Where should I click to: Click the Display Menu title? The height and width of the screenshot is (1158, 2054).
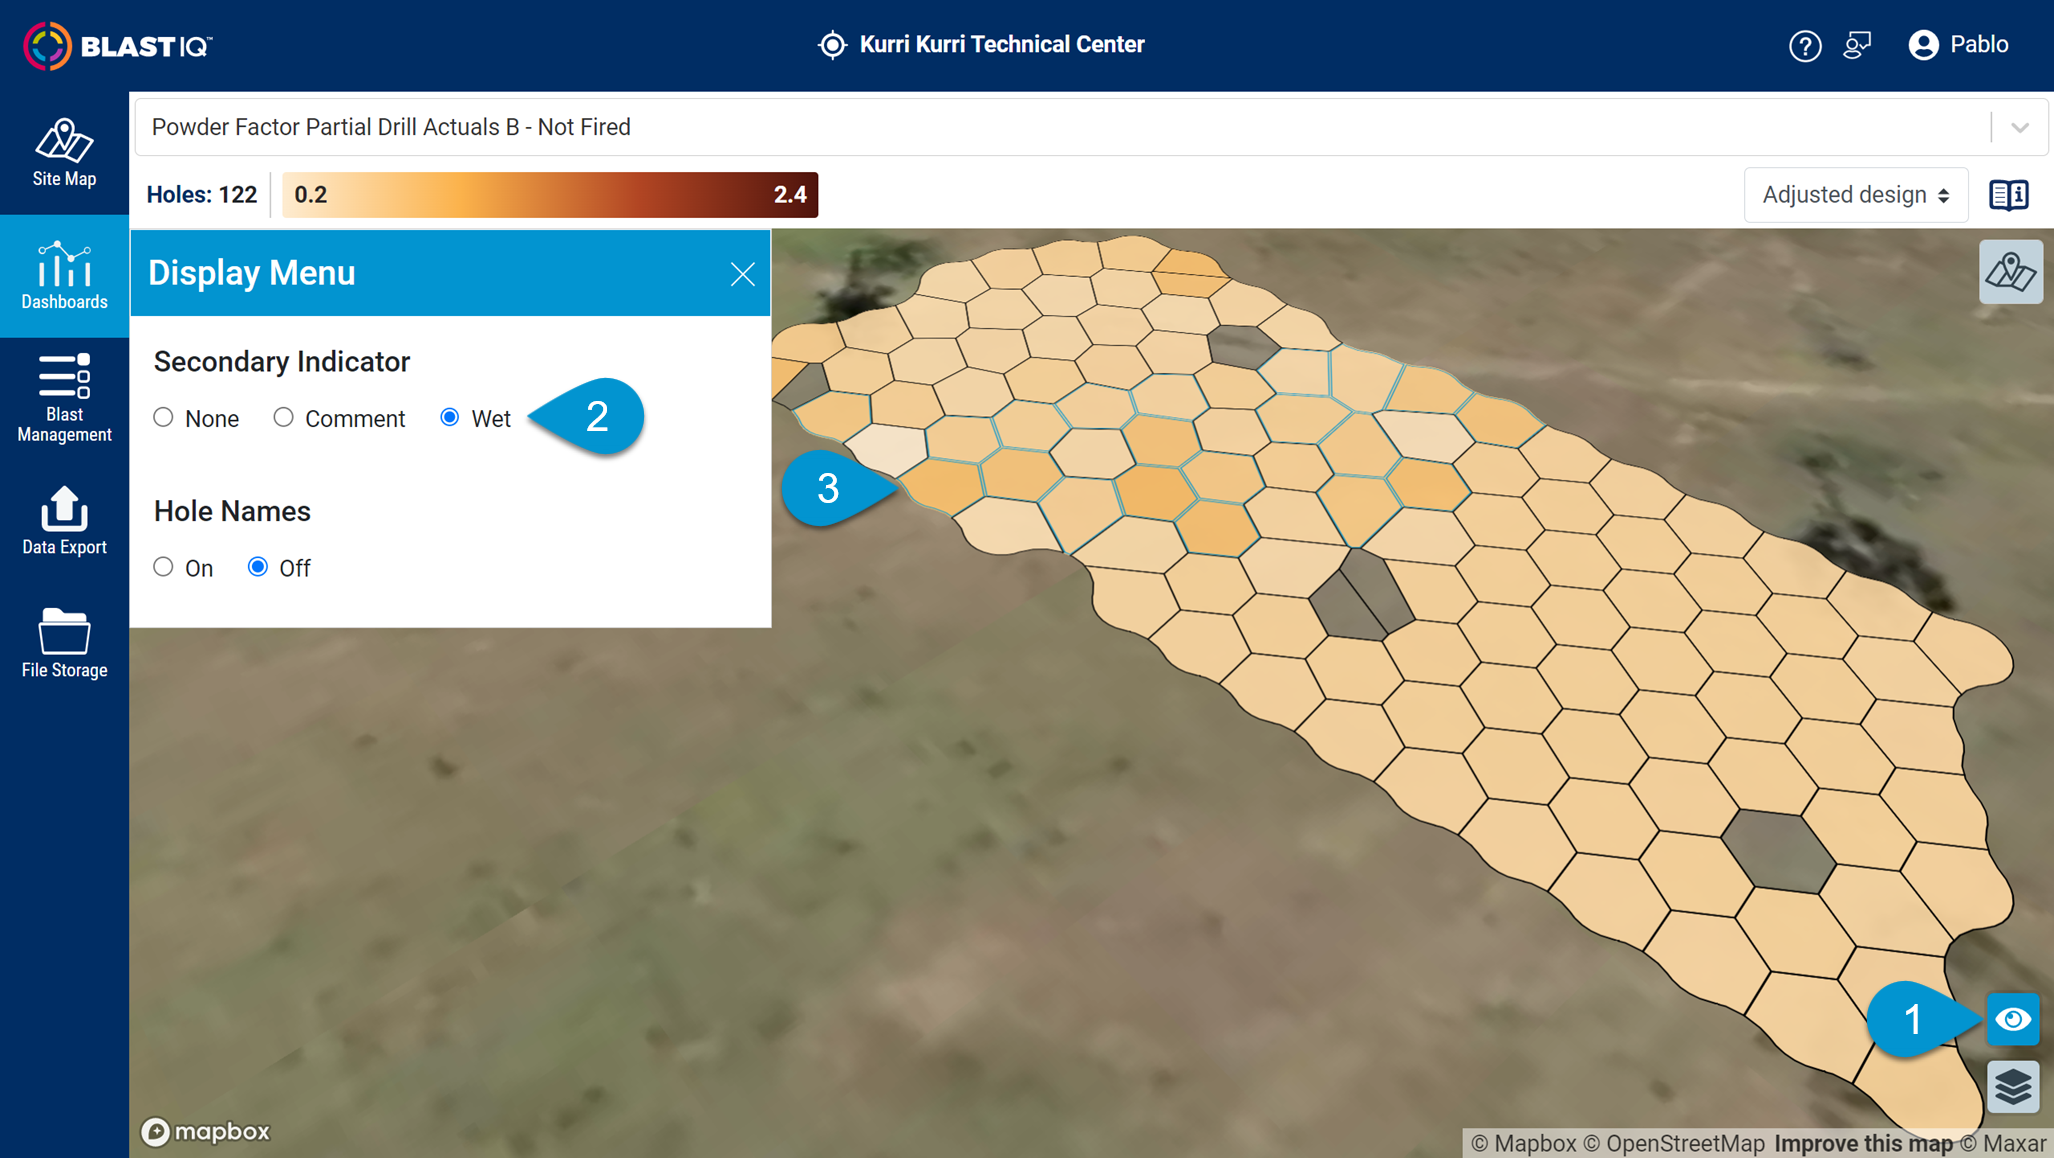pos(251,273)
